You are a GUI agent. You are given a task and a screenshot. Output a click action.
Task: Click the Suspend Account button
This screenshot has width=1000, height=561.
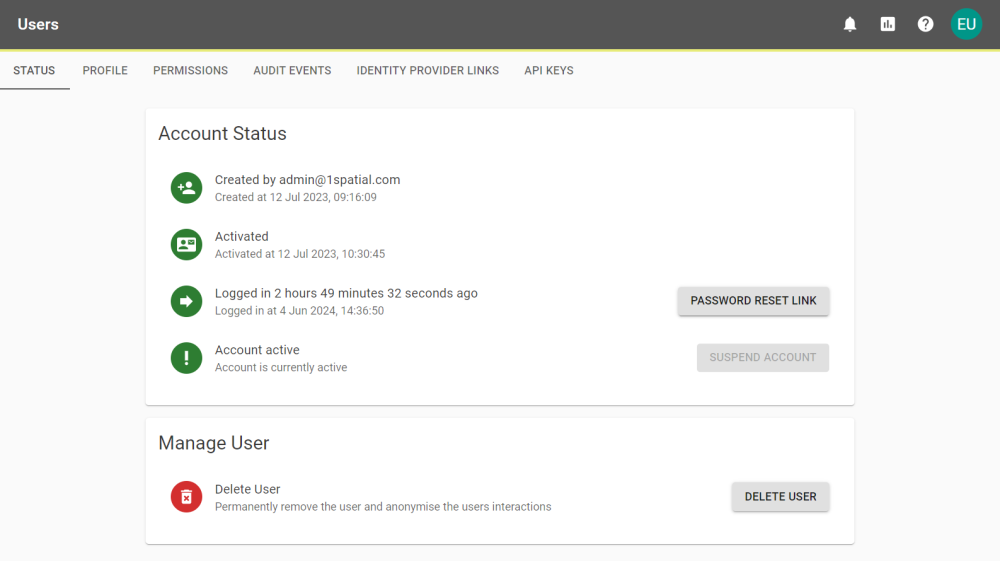click(763, 358)
